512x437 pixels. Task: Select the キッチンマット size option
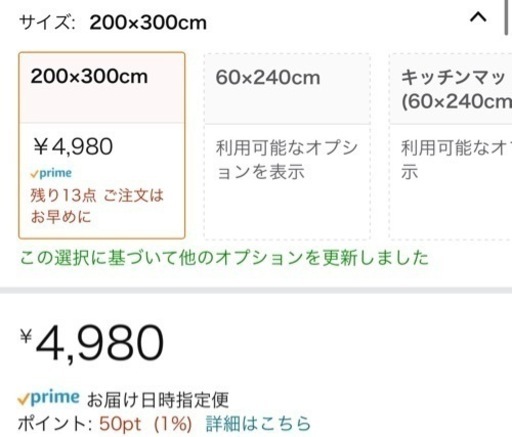click(x=451, y=146)
